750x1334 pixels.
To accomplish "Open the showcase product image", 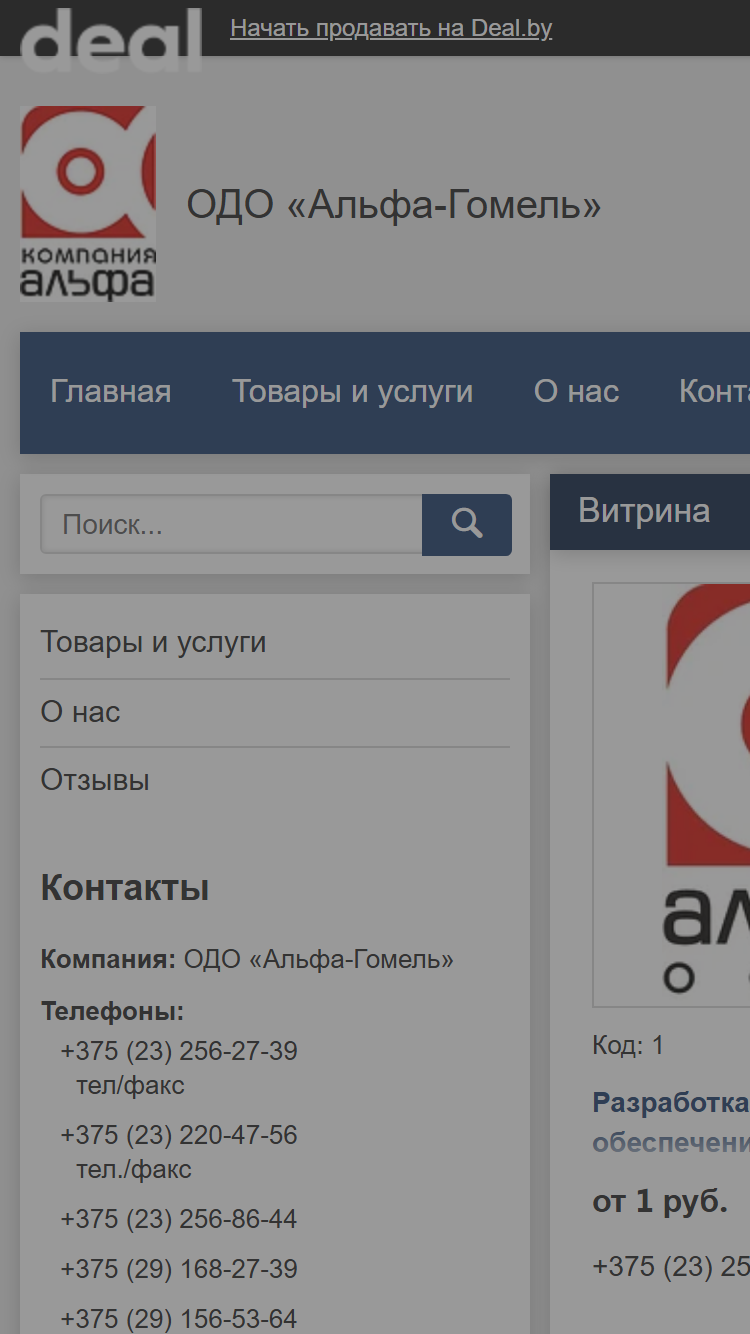I will 671,795.
